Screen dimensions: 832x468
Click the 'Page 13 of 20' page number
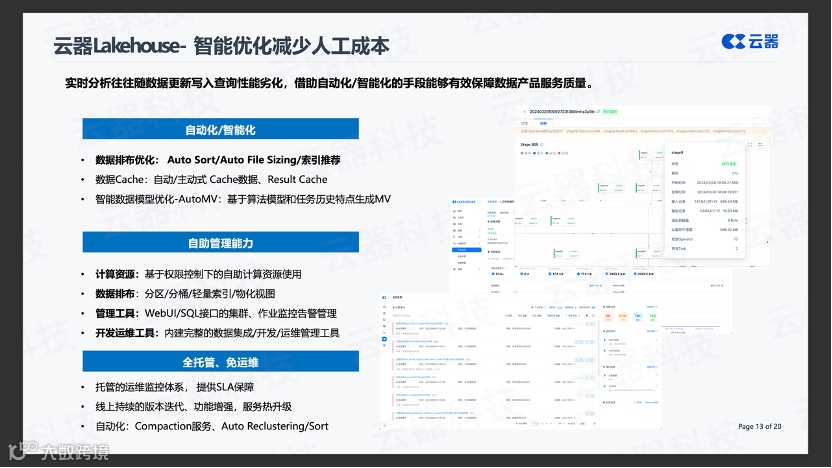(x=759, y=426)
